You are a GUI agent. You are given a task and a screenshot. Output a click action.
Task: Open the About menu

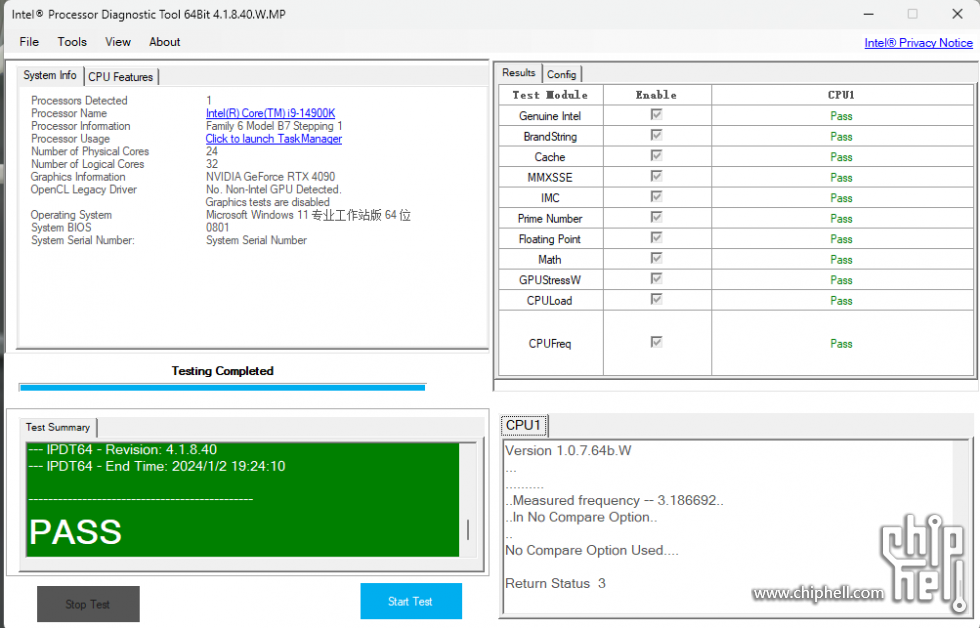pos(164,42)
